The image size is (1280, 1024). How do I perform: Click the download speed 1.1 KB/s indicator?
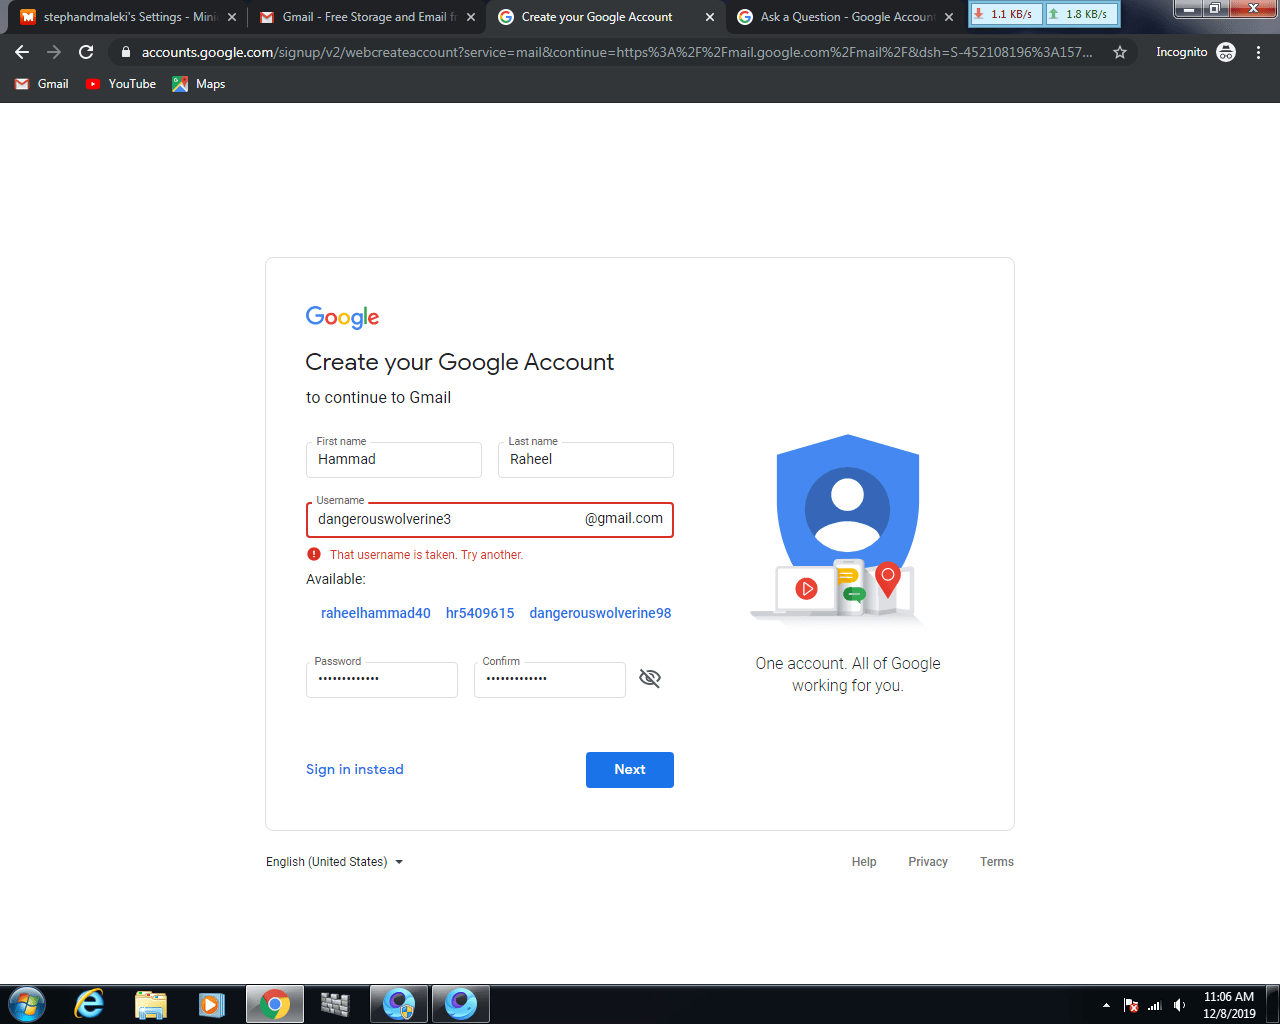1006,14
